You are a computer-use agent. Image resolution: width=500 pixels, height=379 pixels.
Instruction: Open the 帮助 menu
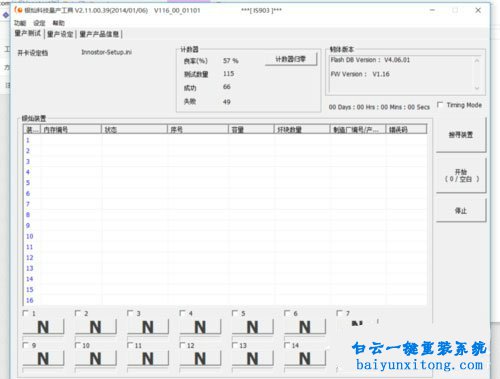tap(59, 23)
